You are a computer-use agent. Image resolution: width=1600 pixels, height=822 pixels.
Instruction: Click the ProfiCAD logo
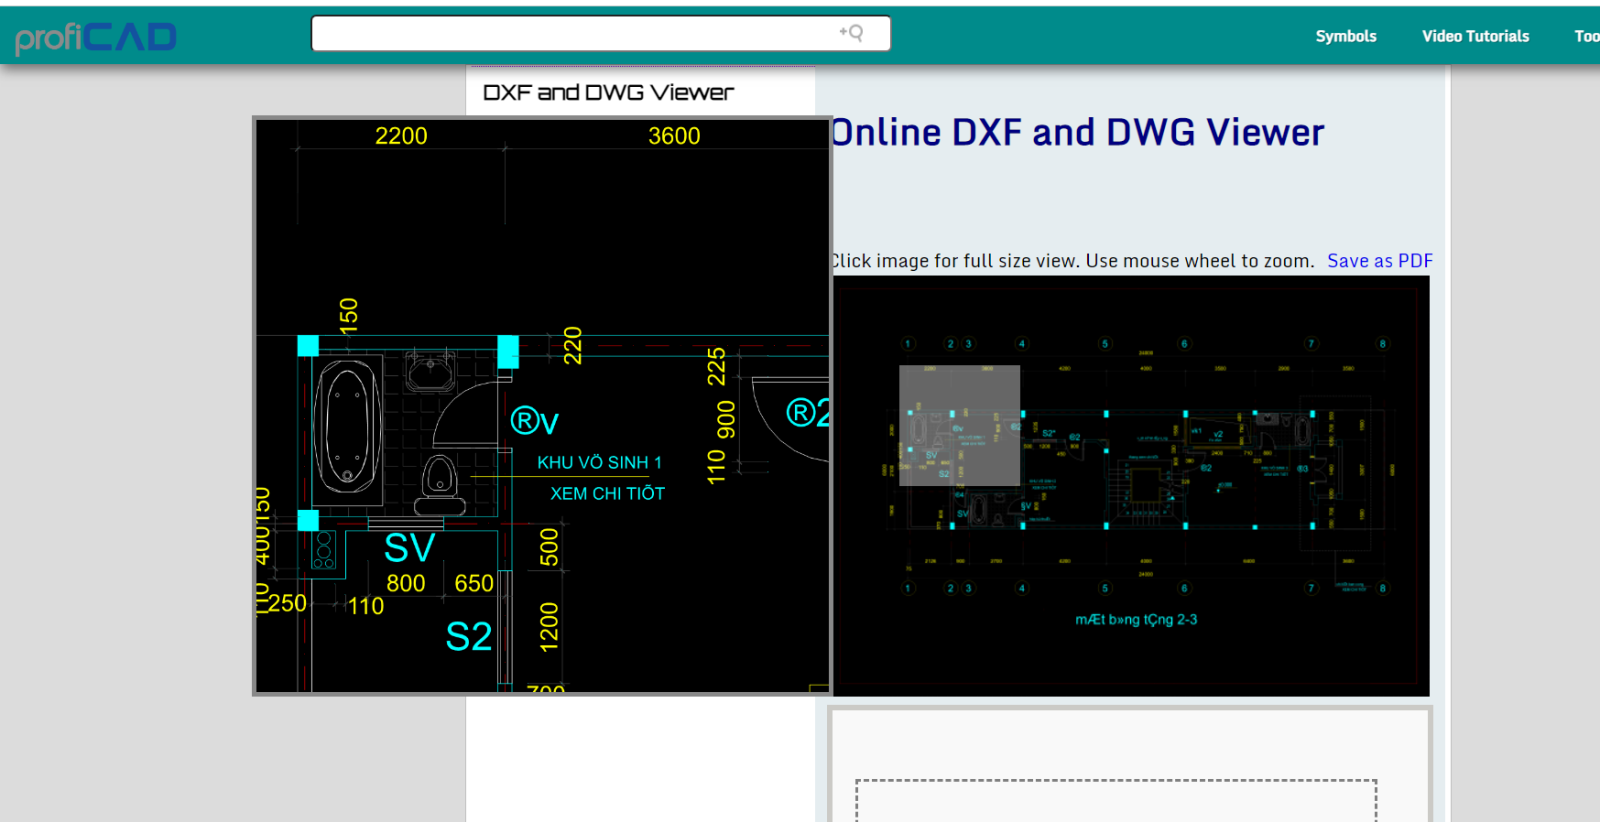[x=96, y=38]
